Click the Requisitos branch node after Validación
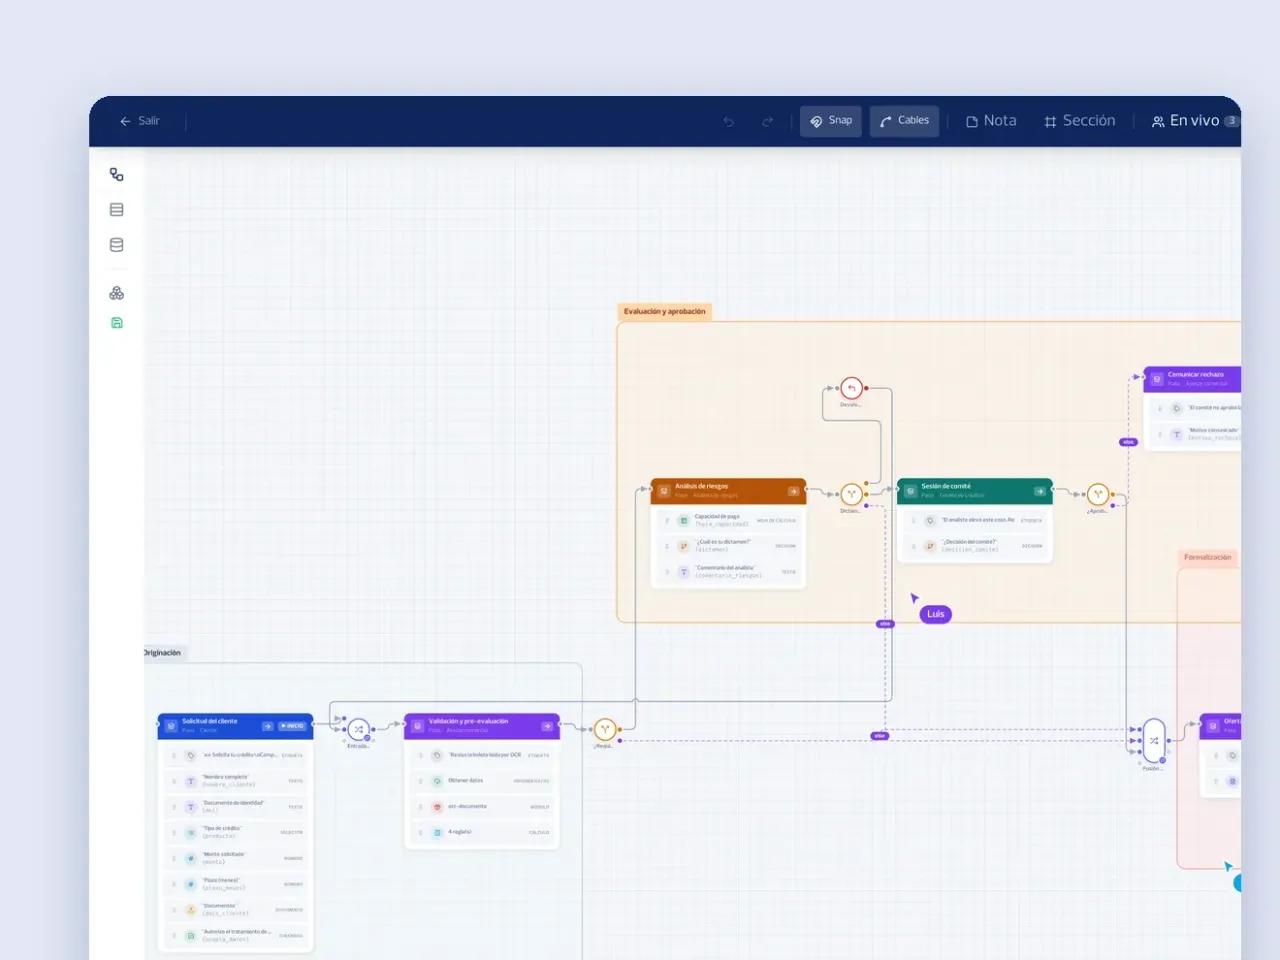Image resolution: width=1280 pixels, height=960 pixels. tap(604, 730)
